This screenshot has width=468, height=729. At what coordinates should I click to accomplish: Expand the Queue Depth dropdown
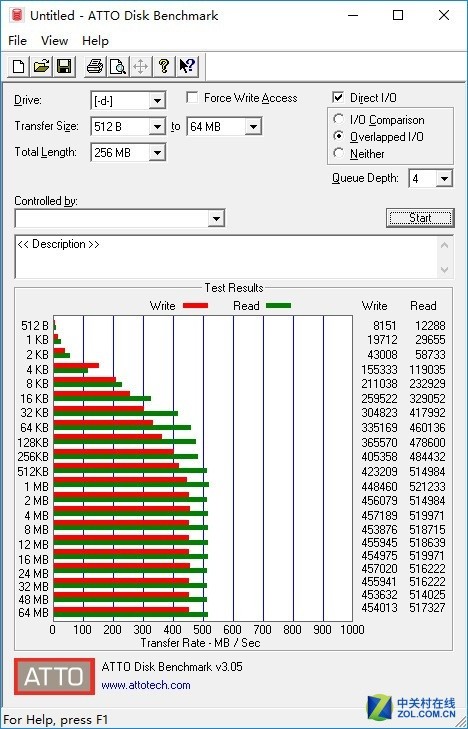coord(444,179)
